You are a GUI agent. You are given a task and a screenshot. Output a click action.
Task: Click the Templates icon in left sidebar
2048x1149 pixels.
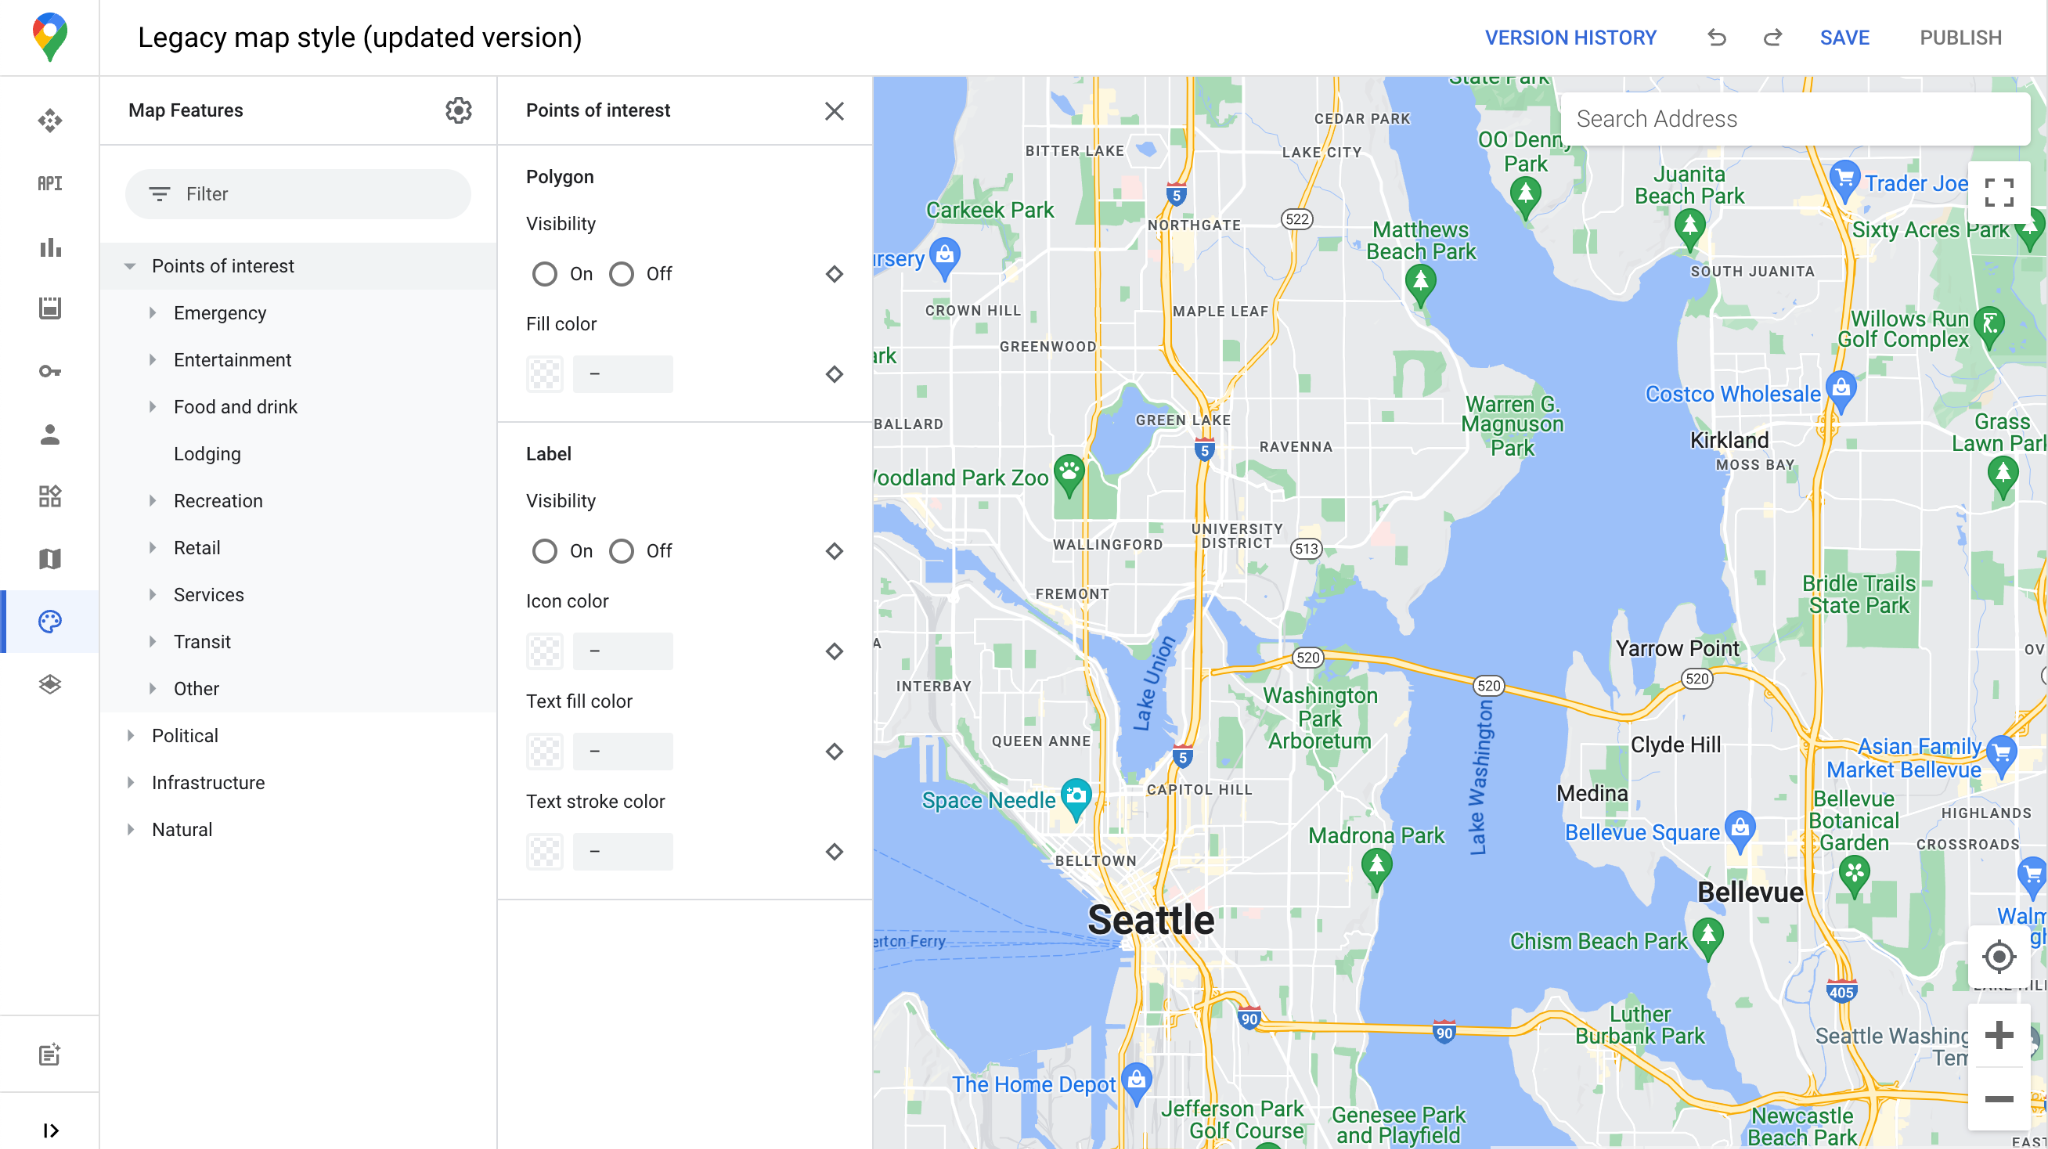point(49,496)
